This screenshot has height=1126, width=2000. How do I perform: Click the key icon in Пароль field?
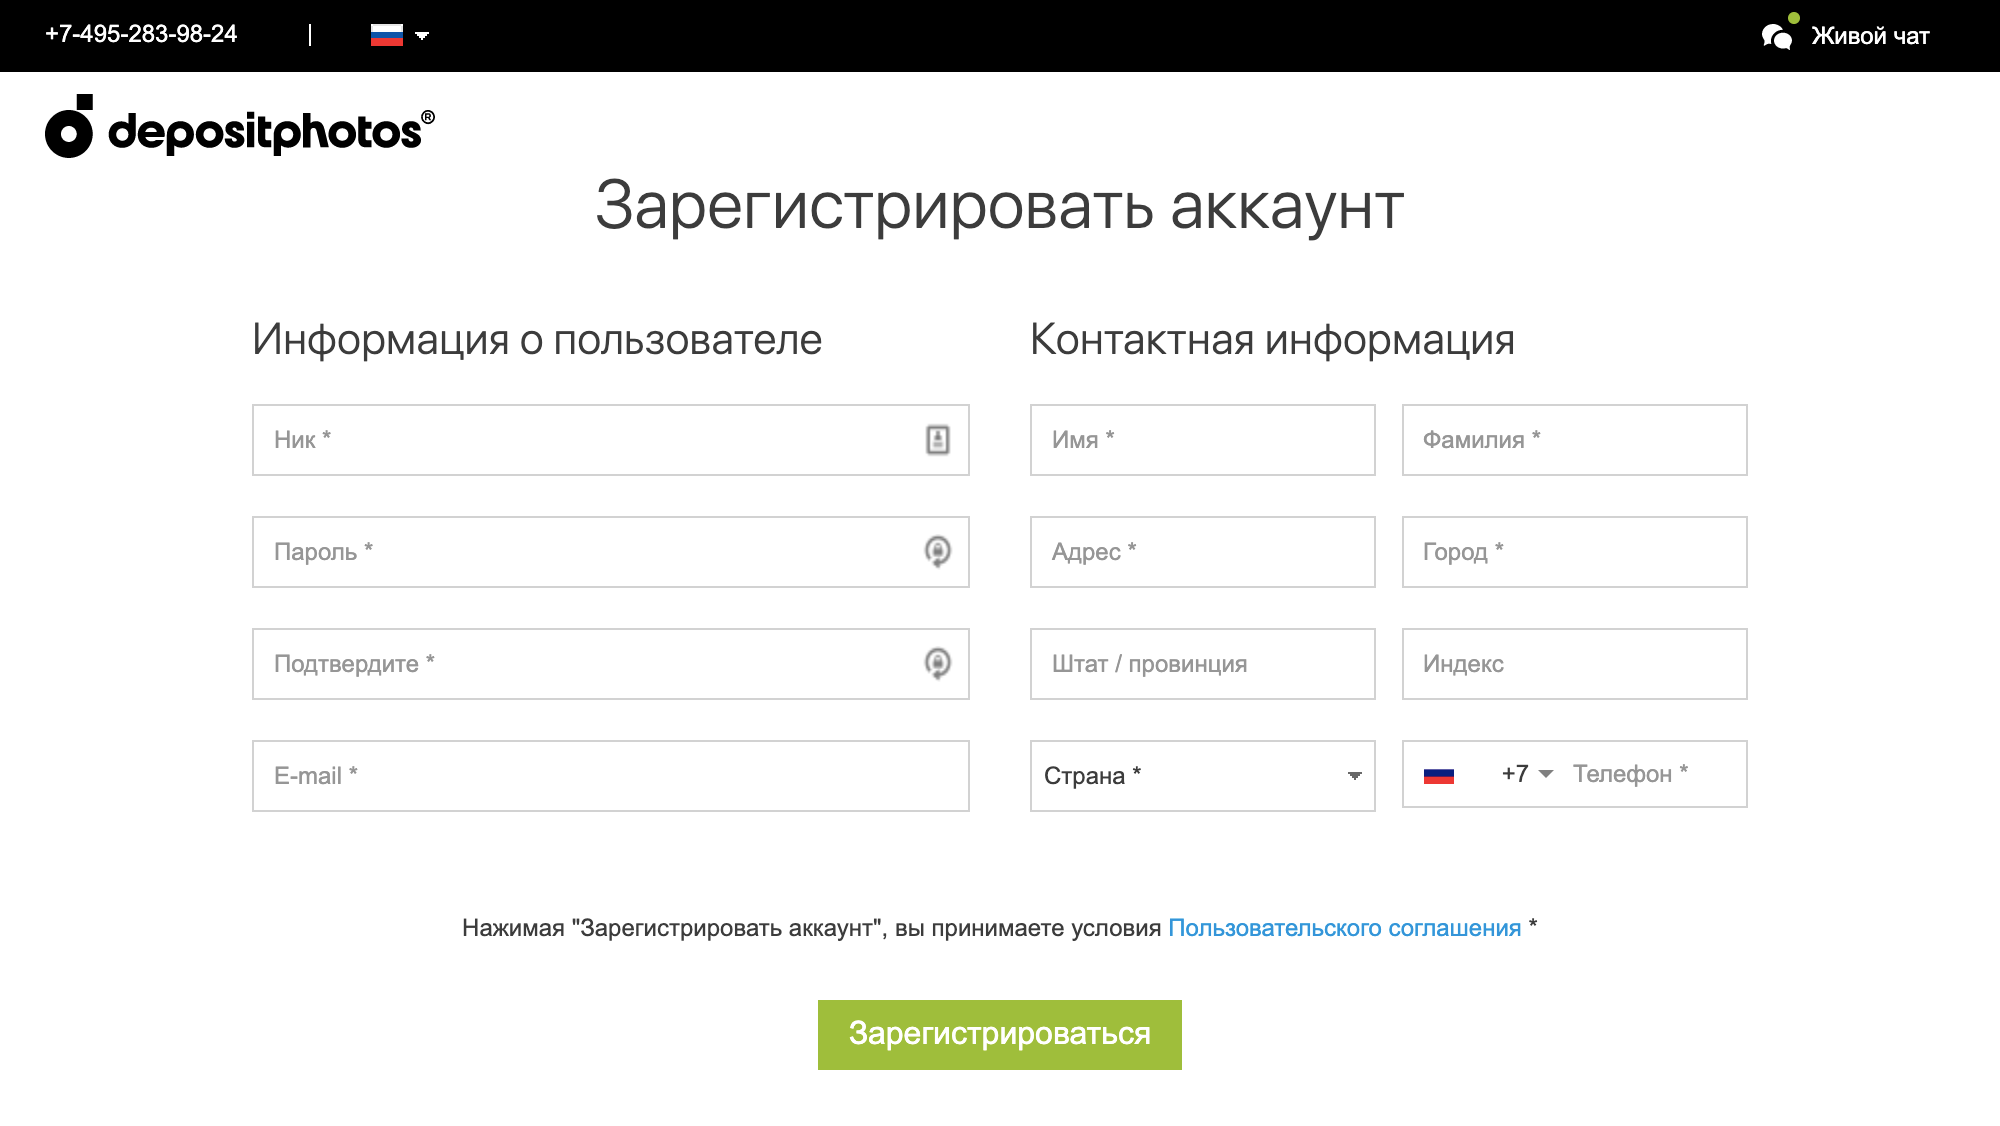pos(937,552)
